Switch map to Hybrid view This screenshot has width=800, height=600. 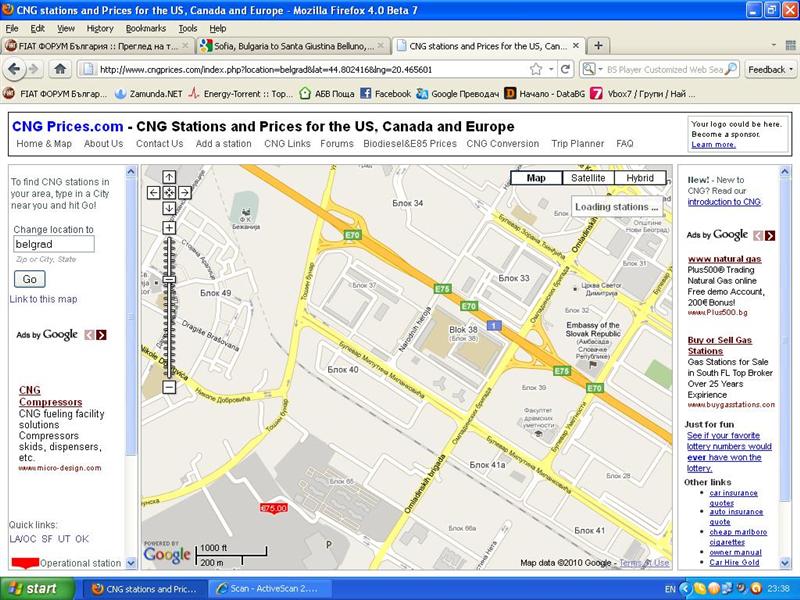pos(640,178)
